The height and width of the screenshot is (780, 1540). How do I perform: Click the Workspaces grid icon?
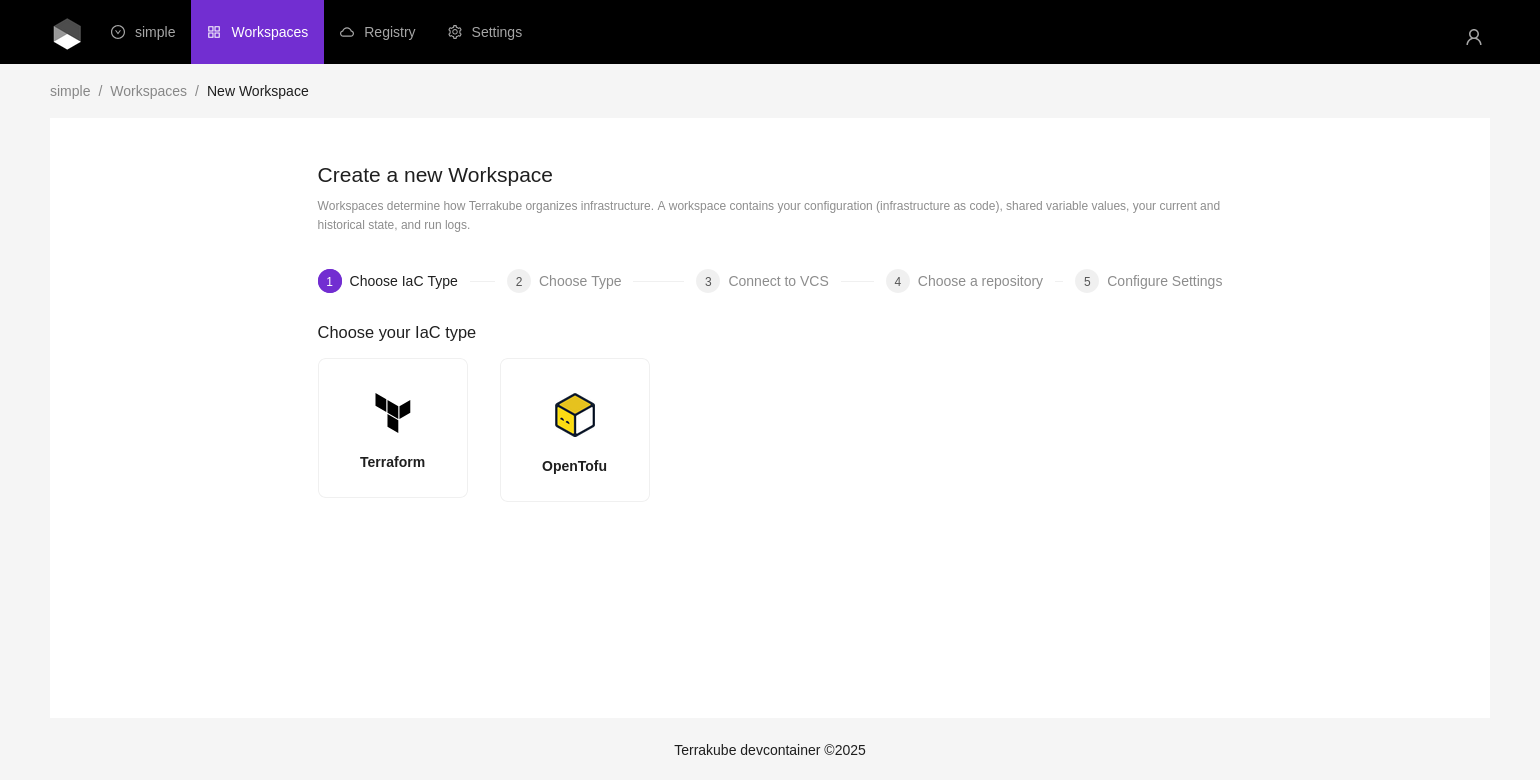click(x=214, y=32)
